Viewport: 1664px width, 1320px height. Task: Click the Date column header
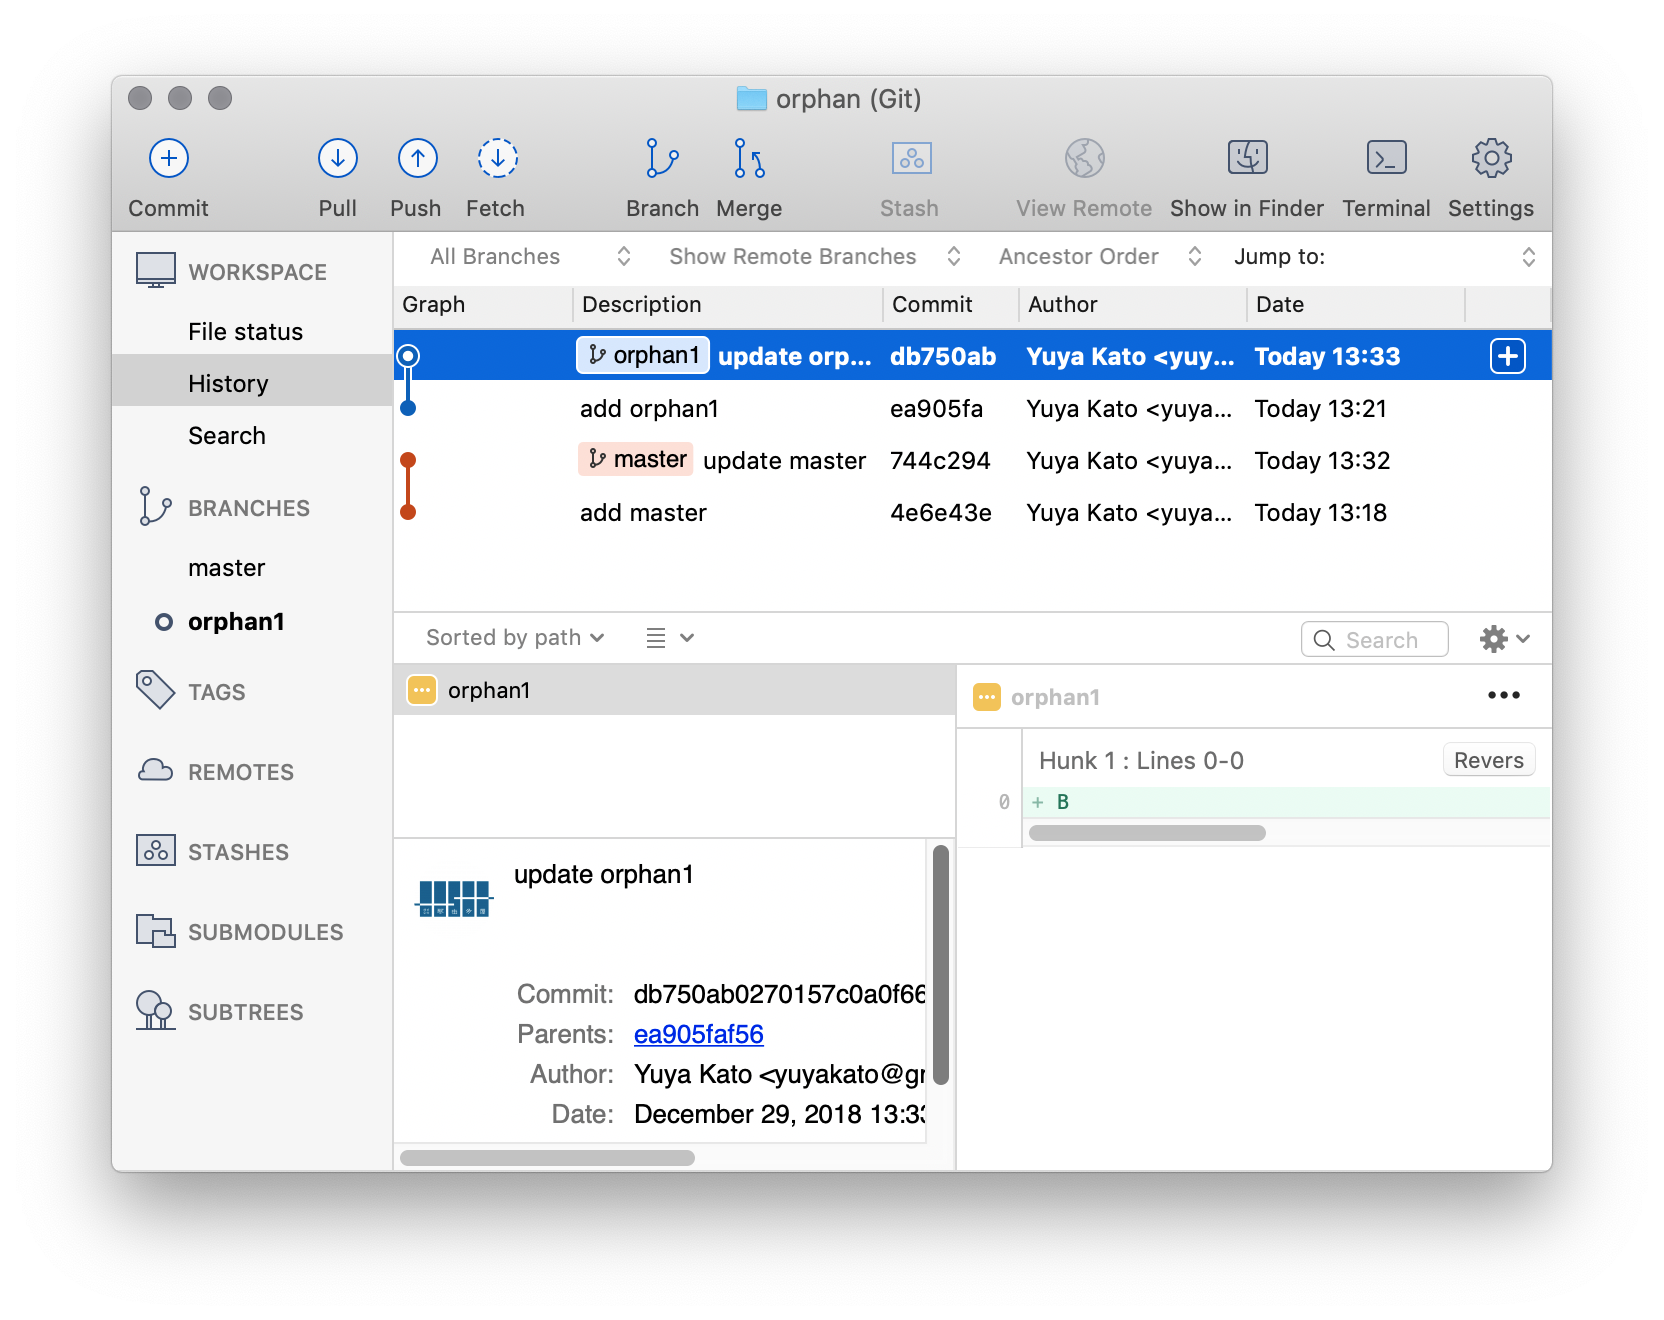pyautogui.click(x=1356, y=304)
